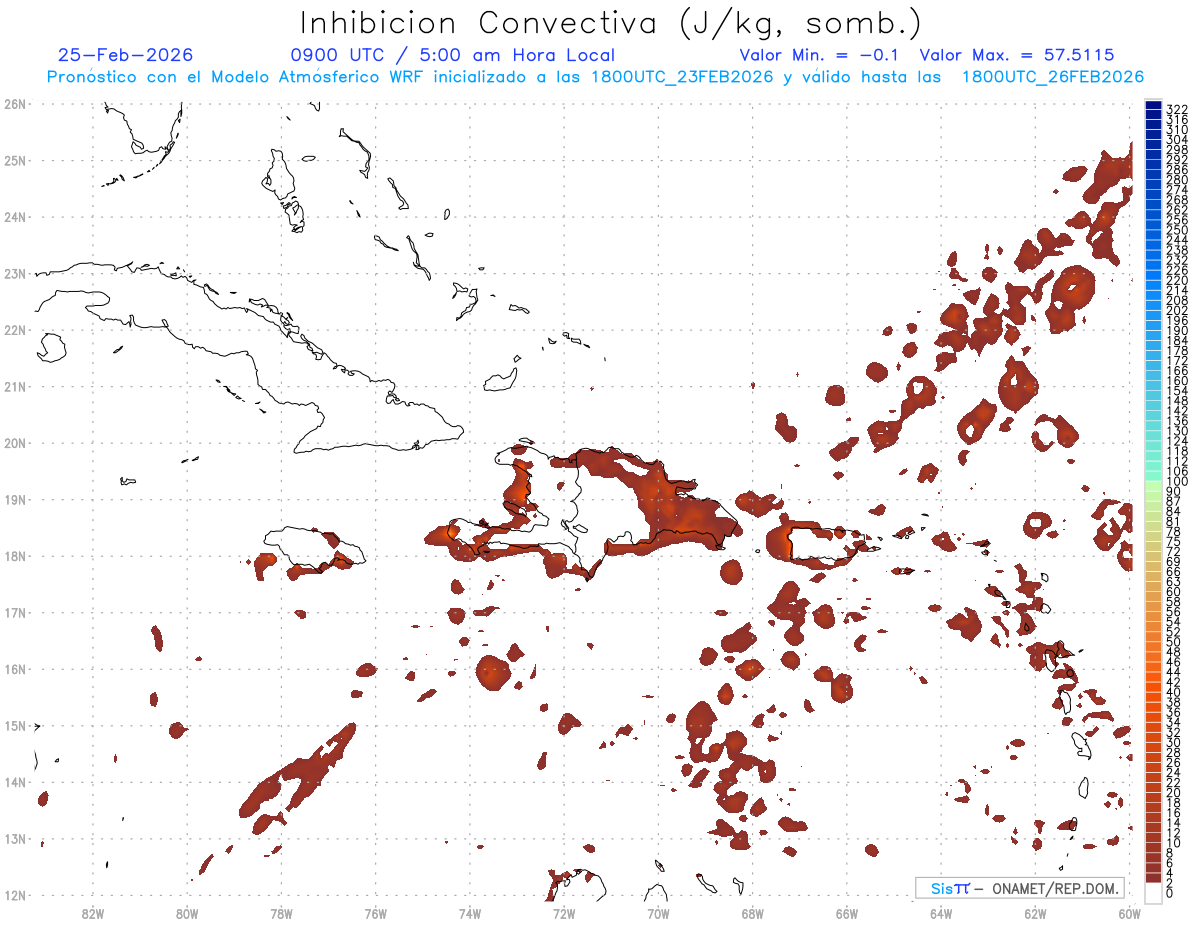Select the date text "25-Feb-2026"
This screenshot has height=927, width=1200.
pyautogui.click(x=126, y=55)
